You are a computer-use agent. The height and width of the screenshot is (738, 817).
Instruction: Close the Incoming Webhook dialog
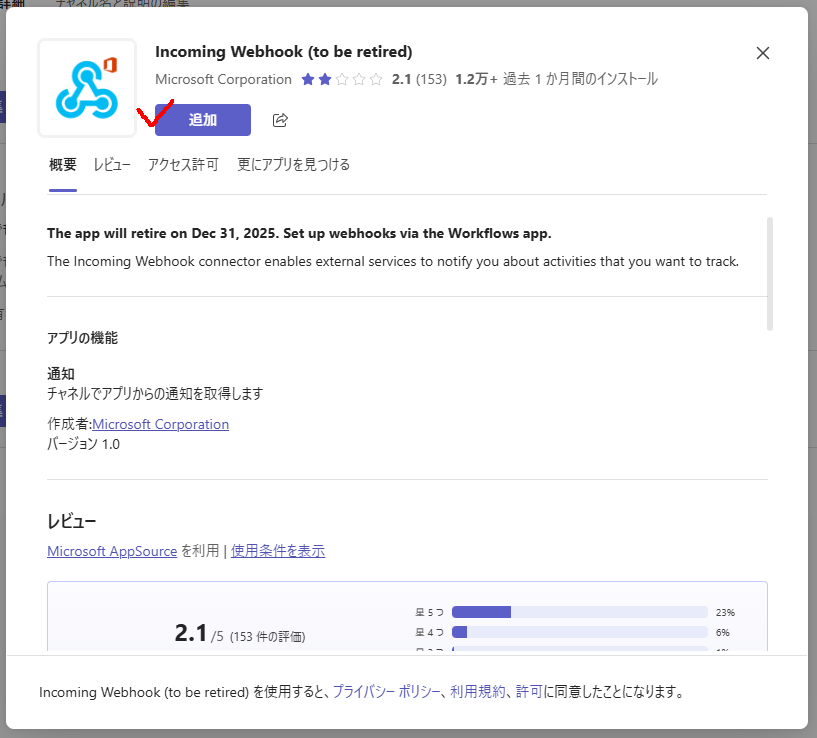pyautogui.click(x=762, y=53)
